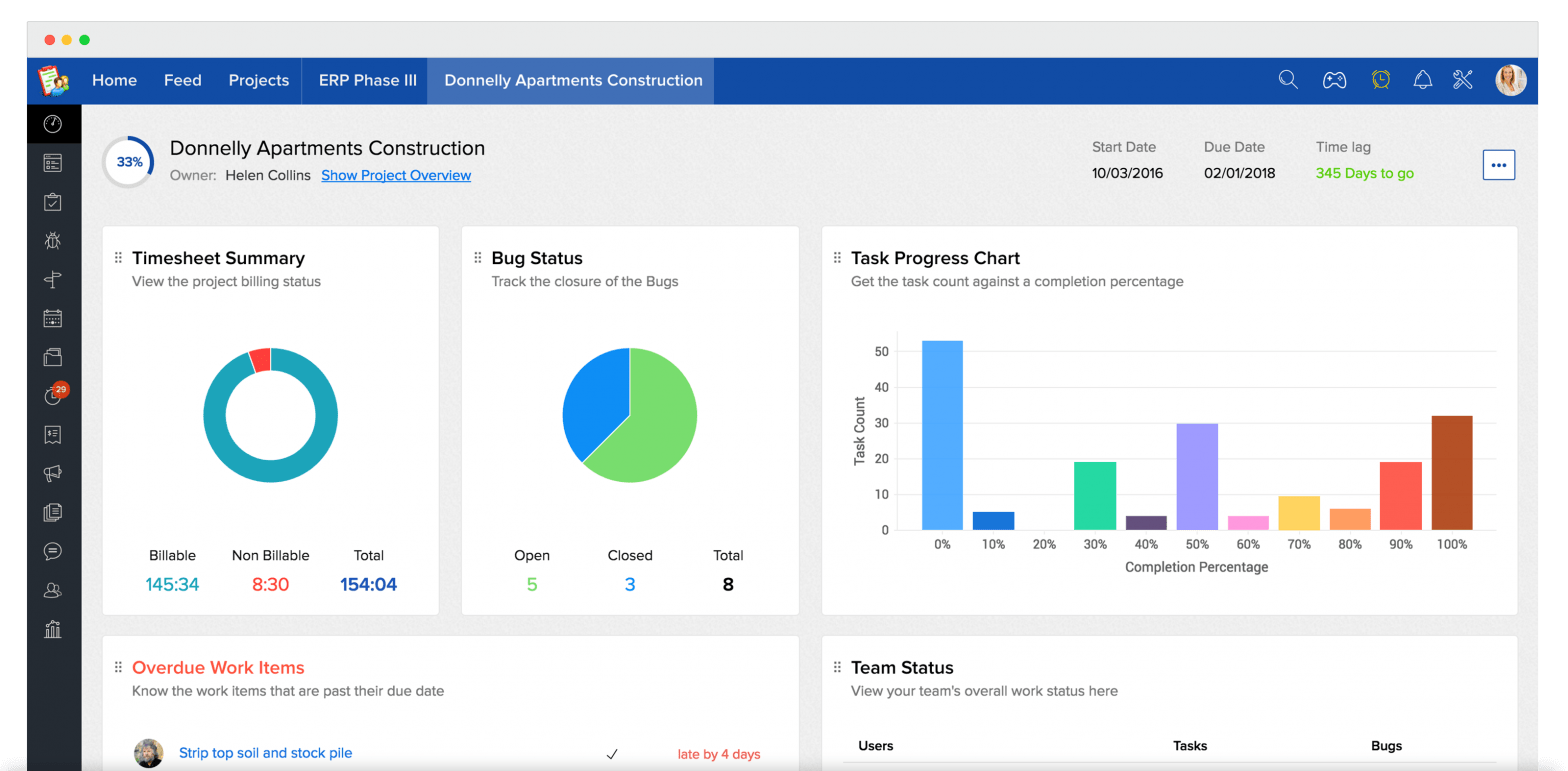Mark 'Strip top soil' item complete checkmark
Viewport: 1568px width, 771px height.
click(x=612, y=754)
